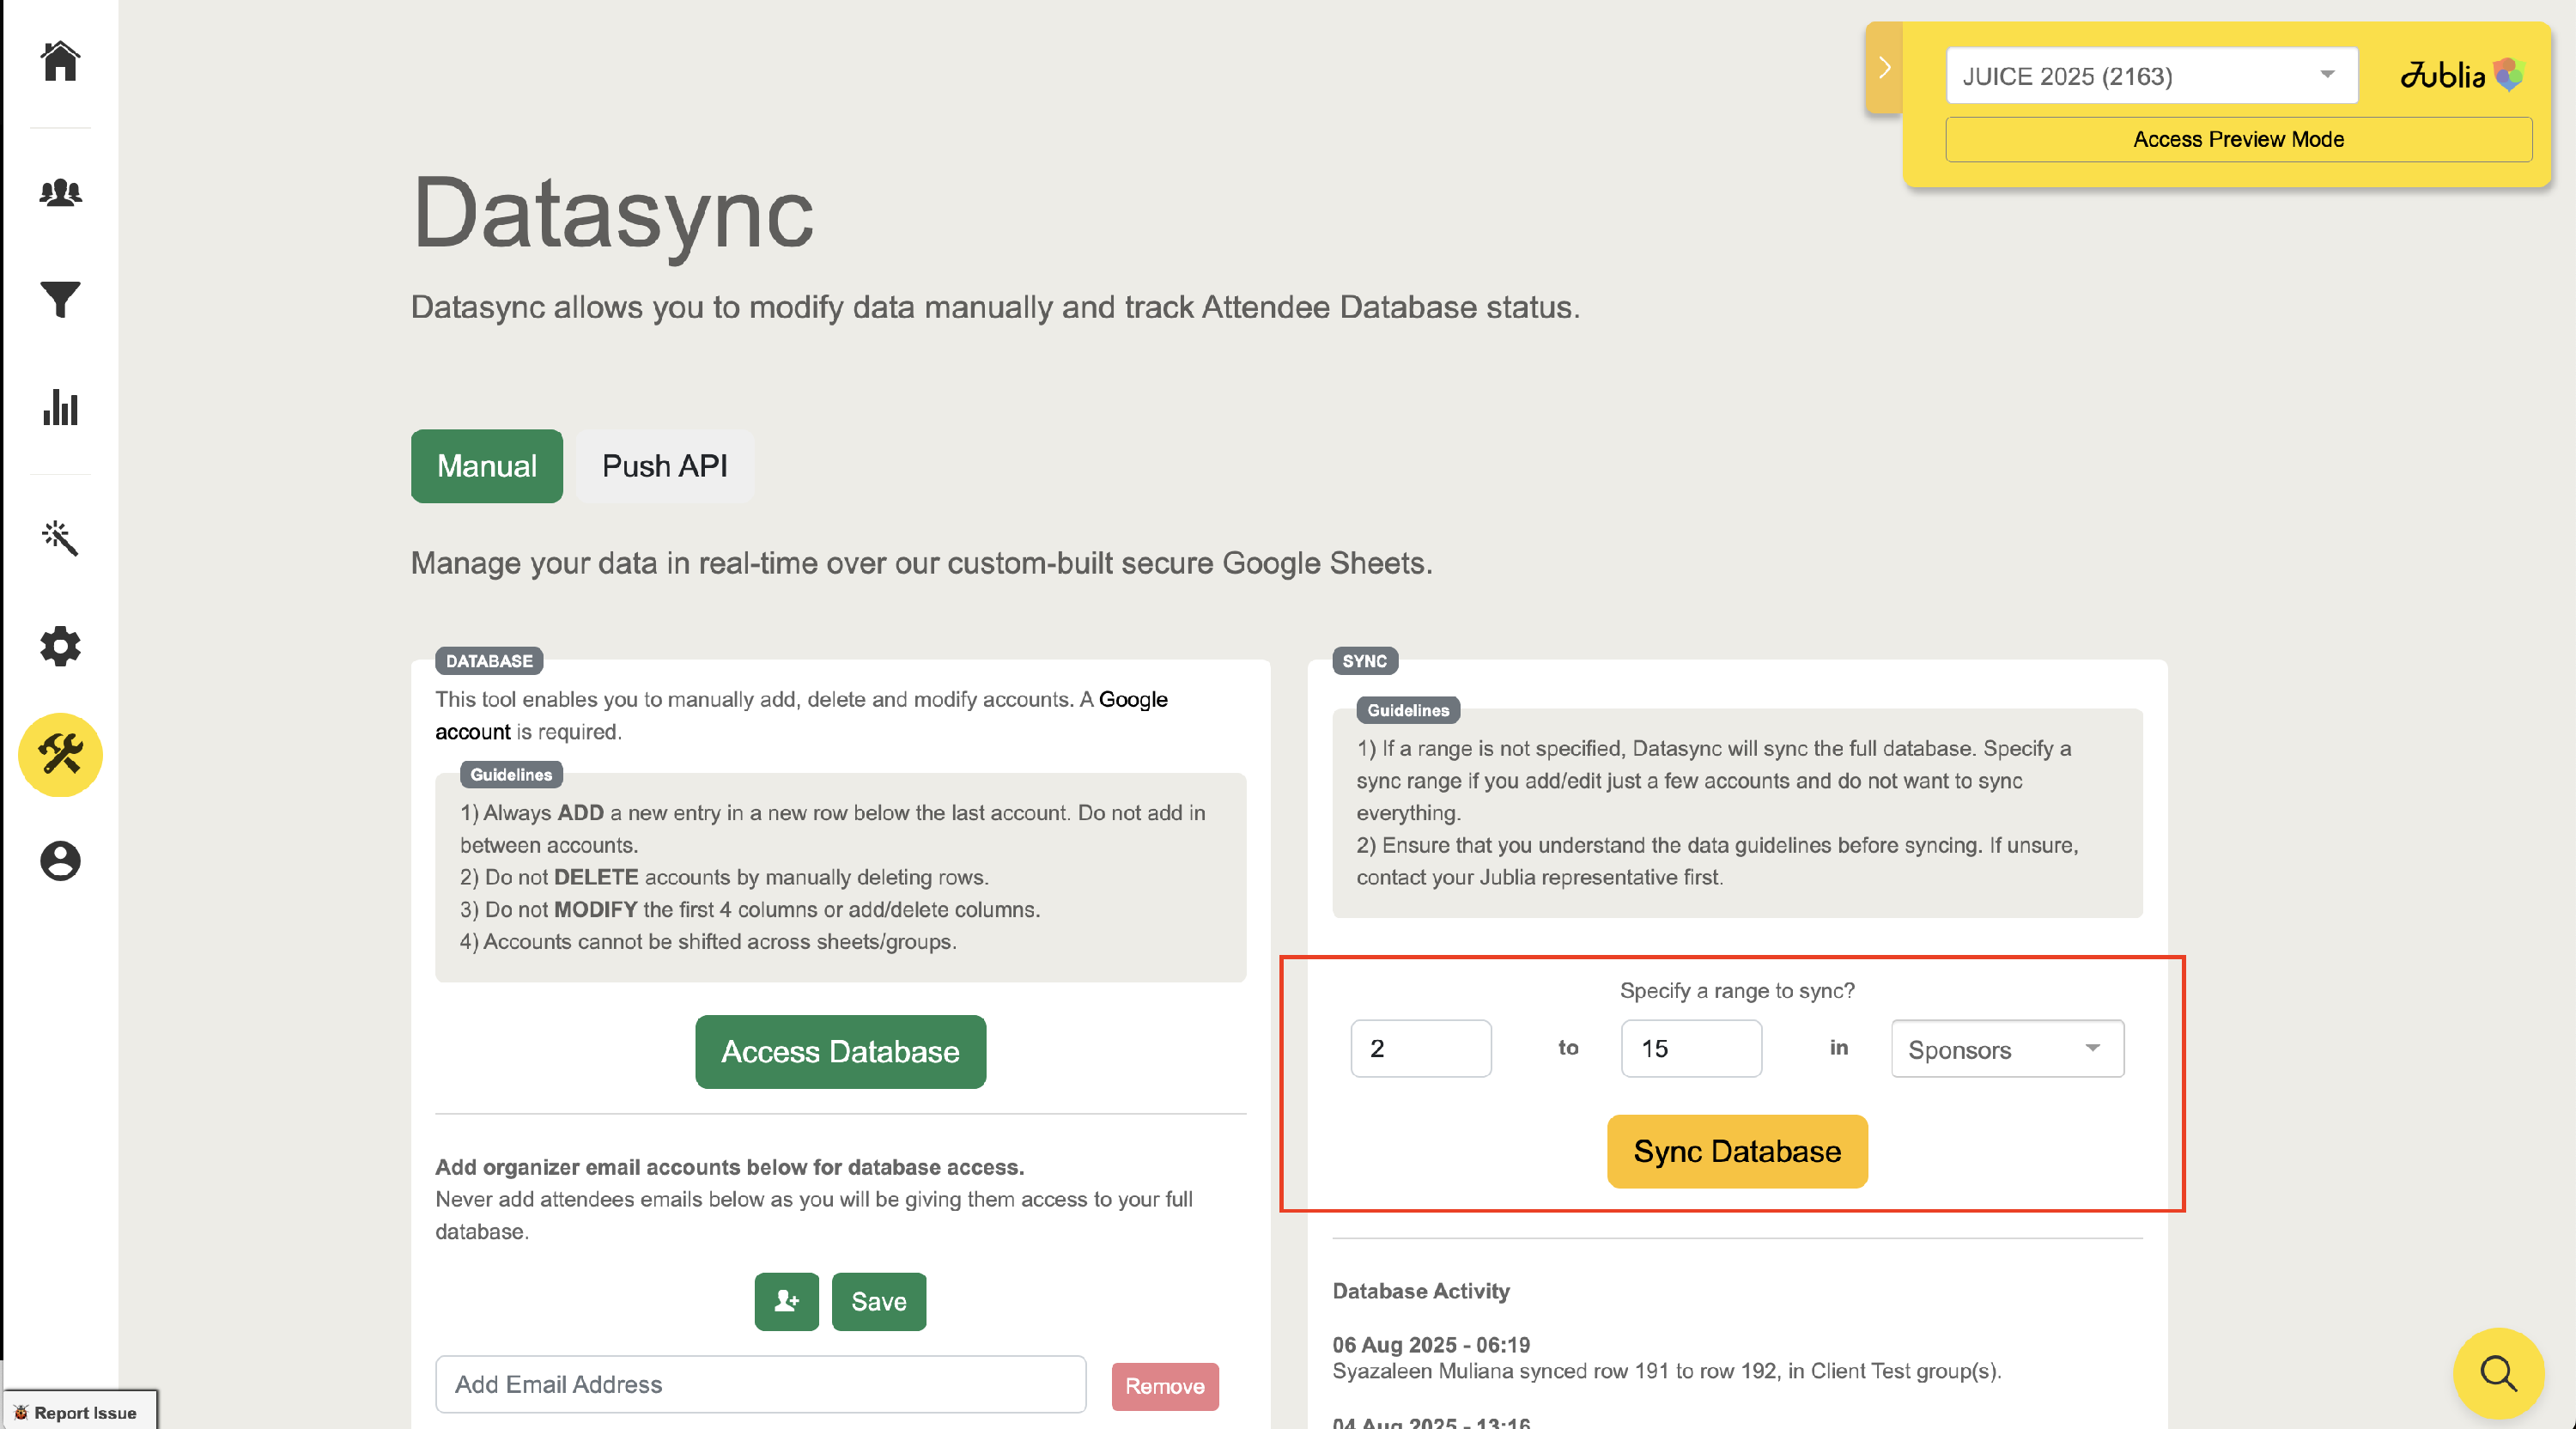Switch to the Manual tab
Screen dimensions: 2576x1429
point(487,466)
